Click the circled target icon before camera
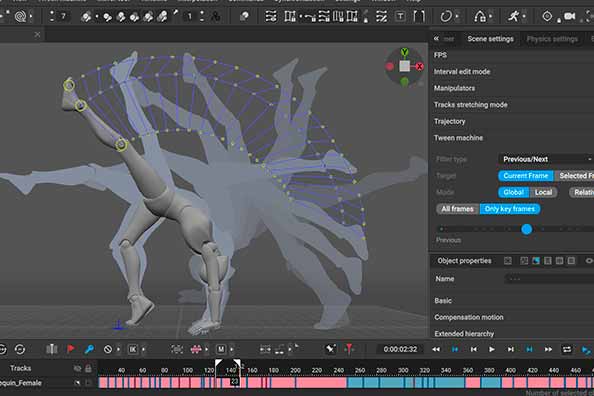The height and width of the screenshot is (396, 594). [x=547, y=16]
